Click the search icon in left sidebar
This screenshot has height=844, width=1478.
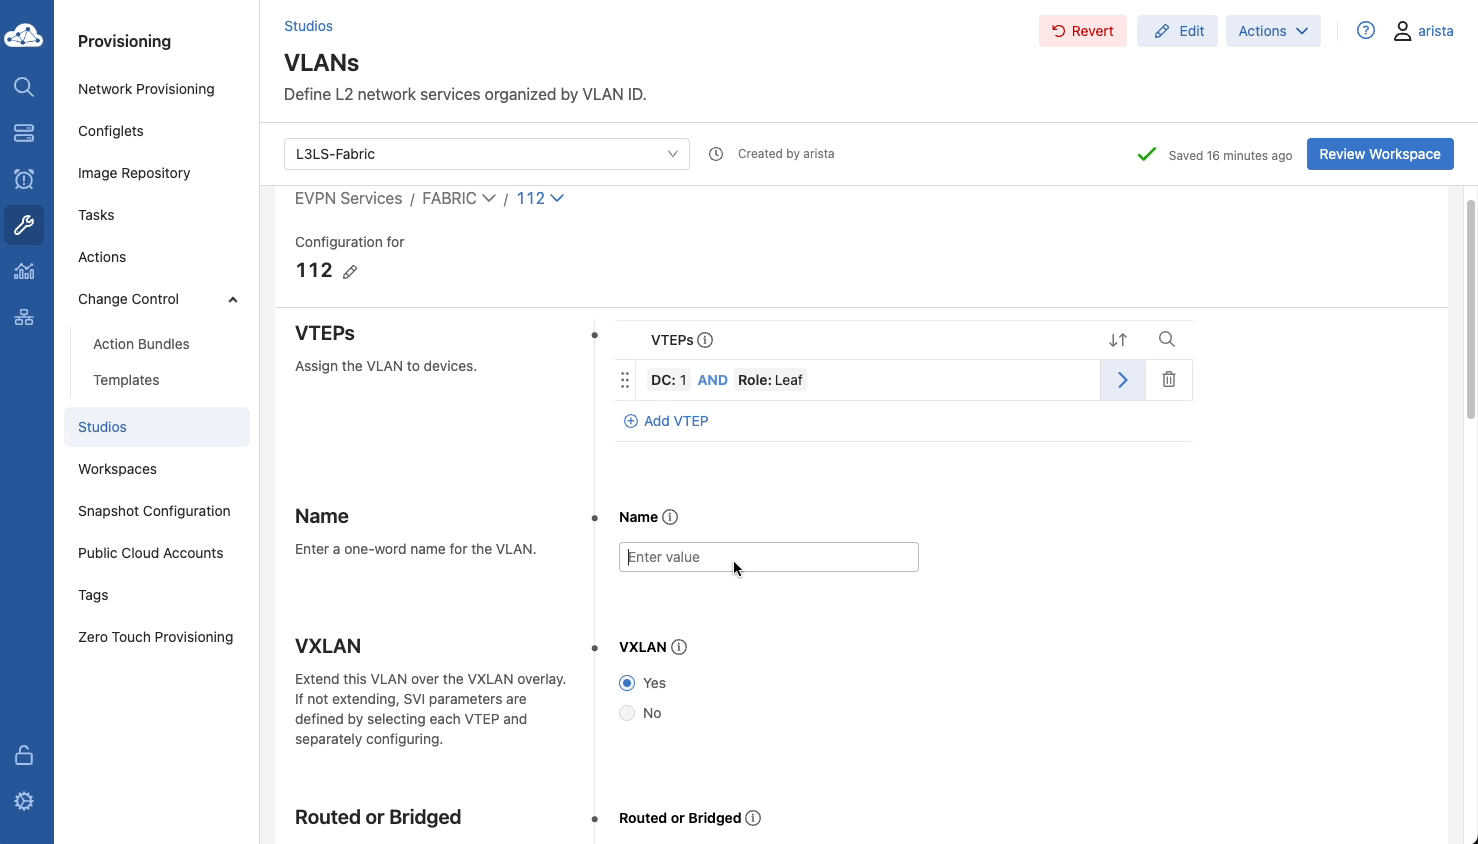click(24, 87)
